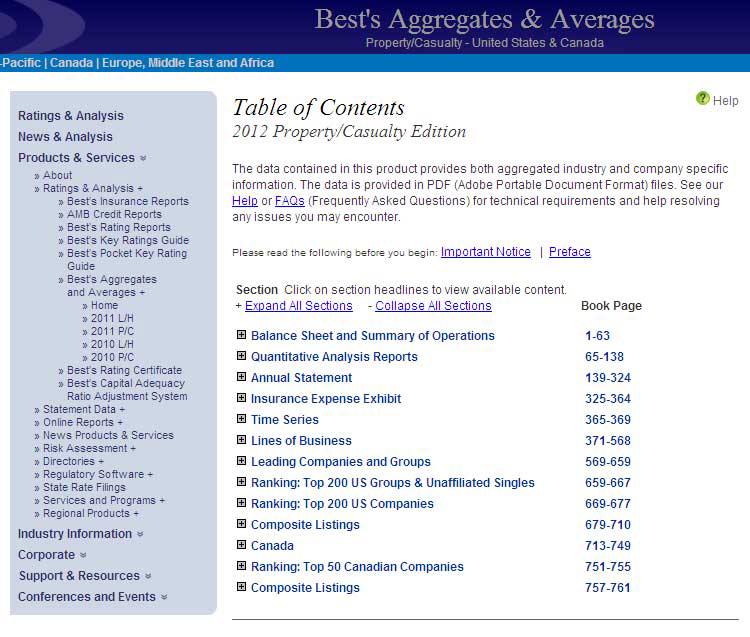The image size is (750, 637).
Task: Open the 2010 P/C edition
Action: point(112,357)
